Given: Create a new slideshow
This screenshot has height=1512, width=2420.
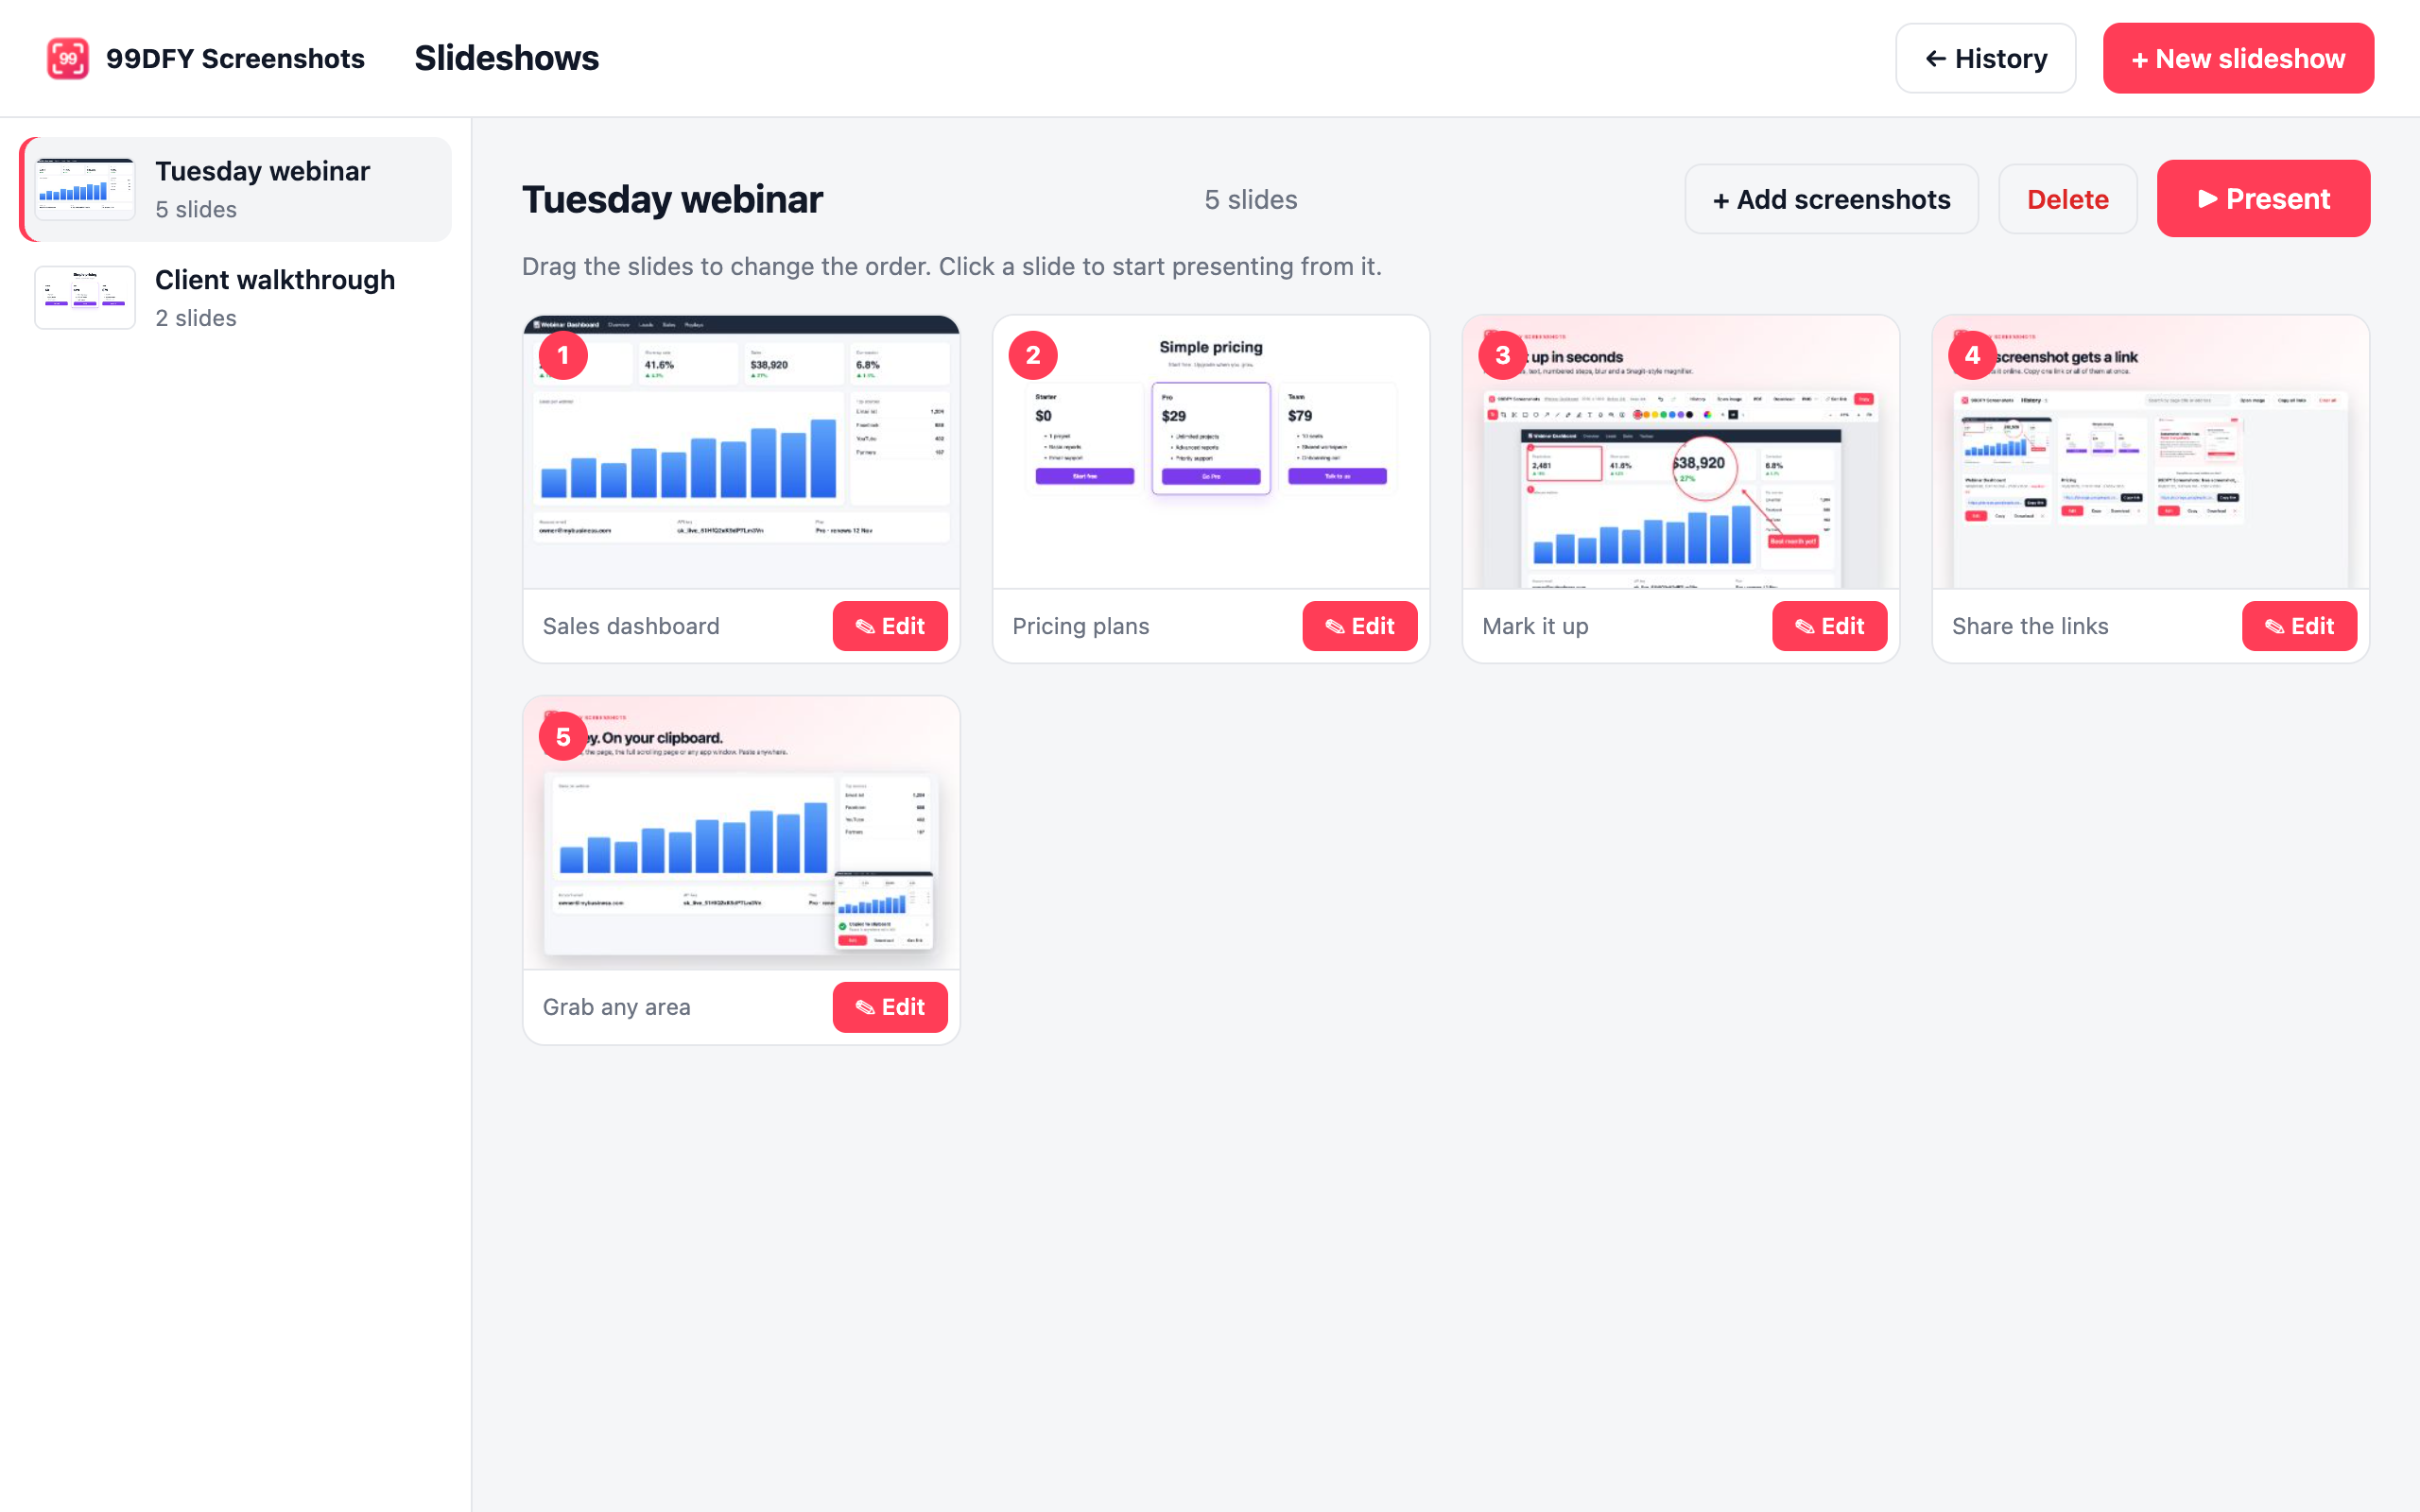Looking at the screenshot, I should click(2238, 58).
